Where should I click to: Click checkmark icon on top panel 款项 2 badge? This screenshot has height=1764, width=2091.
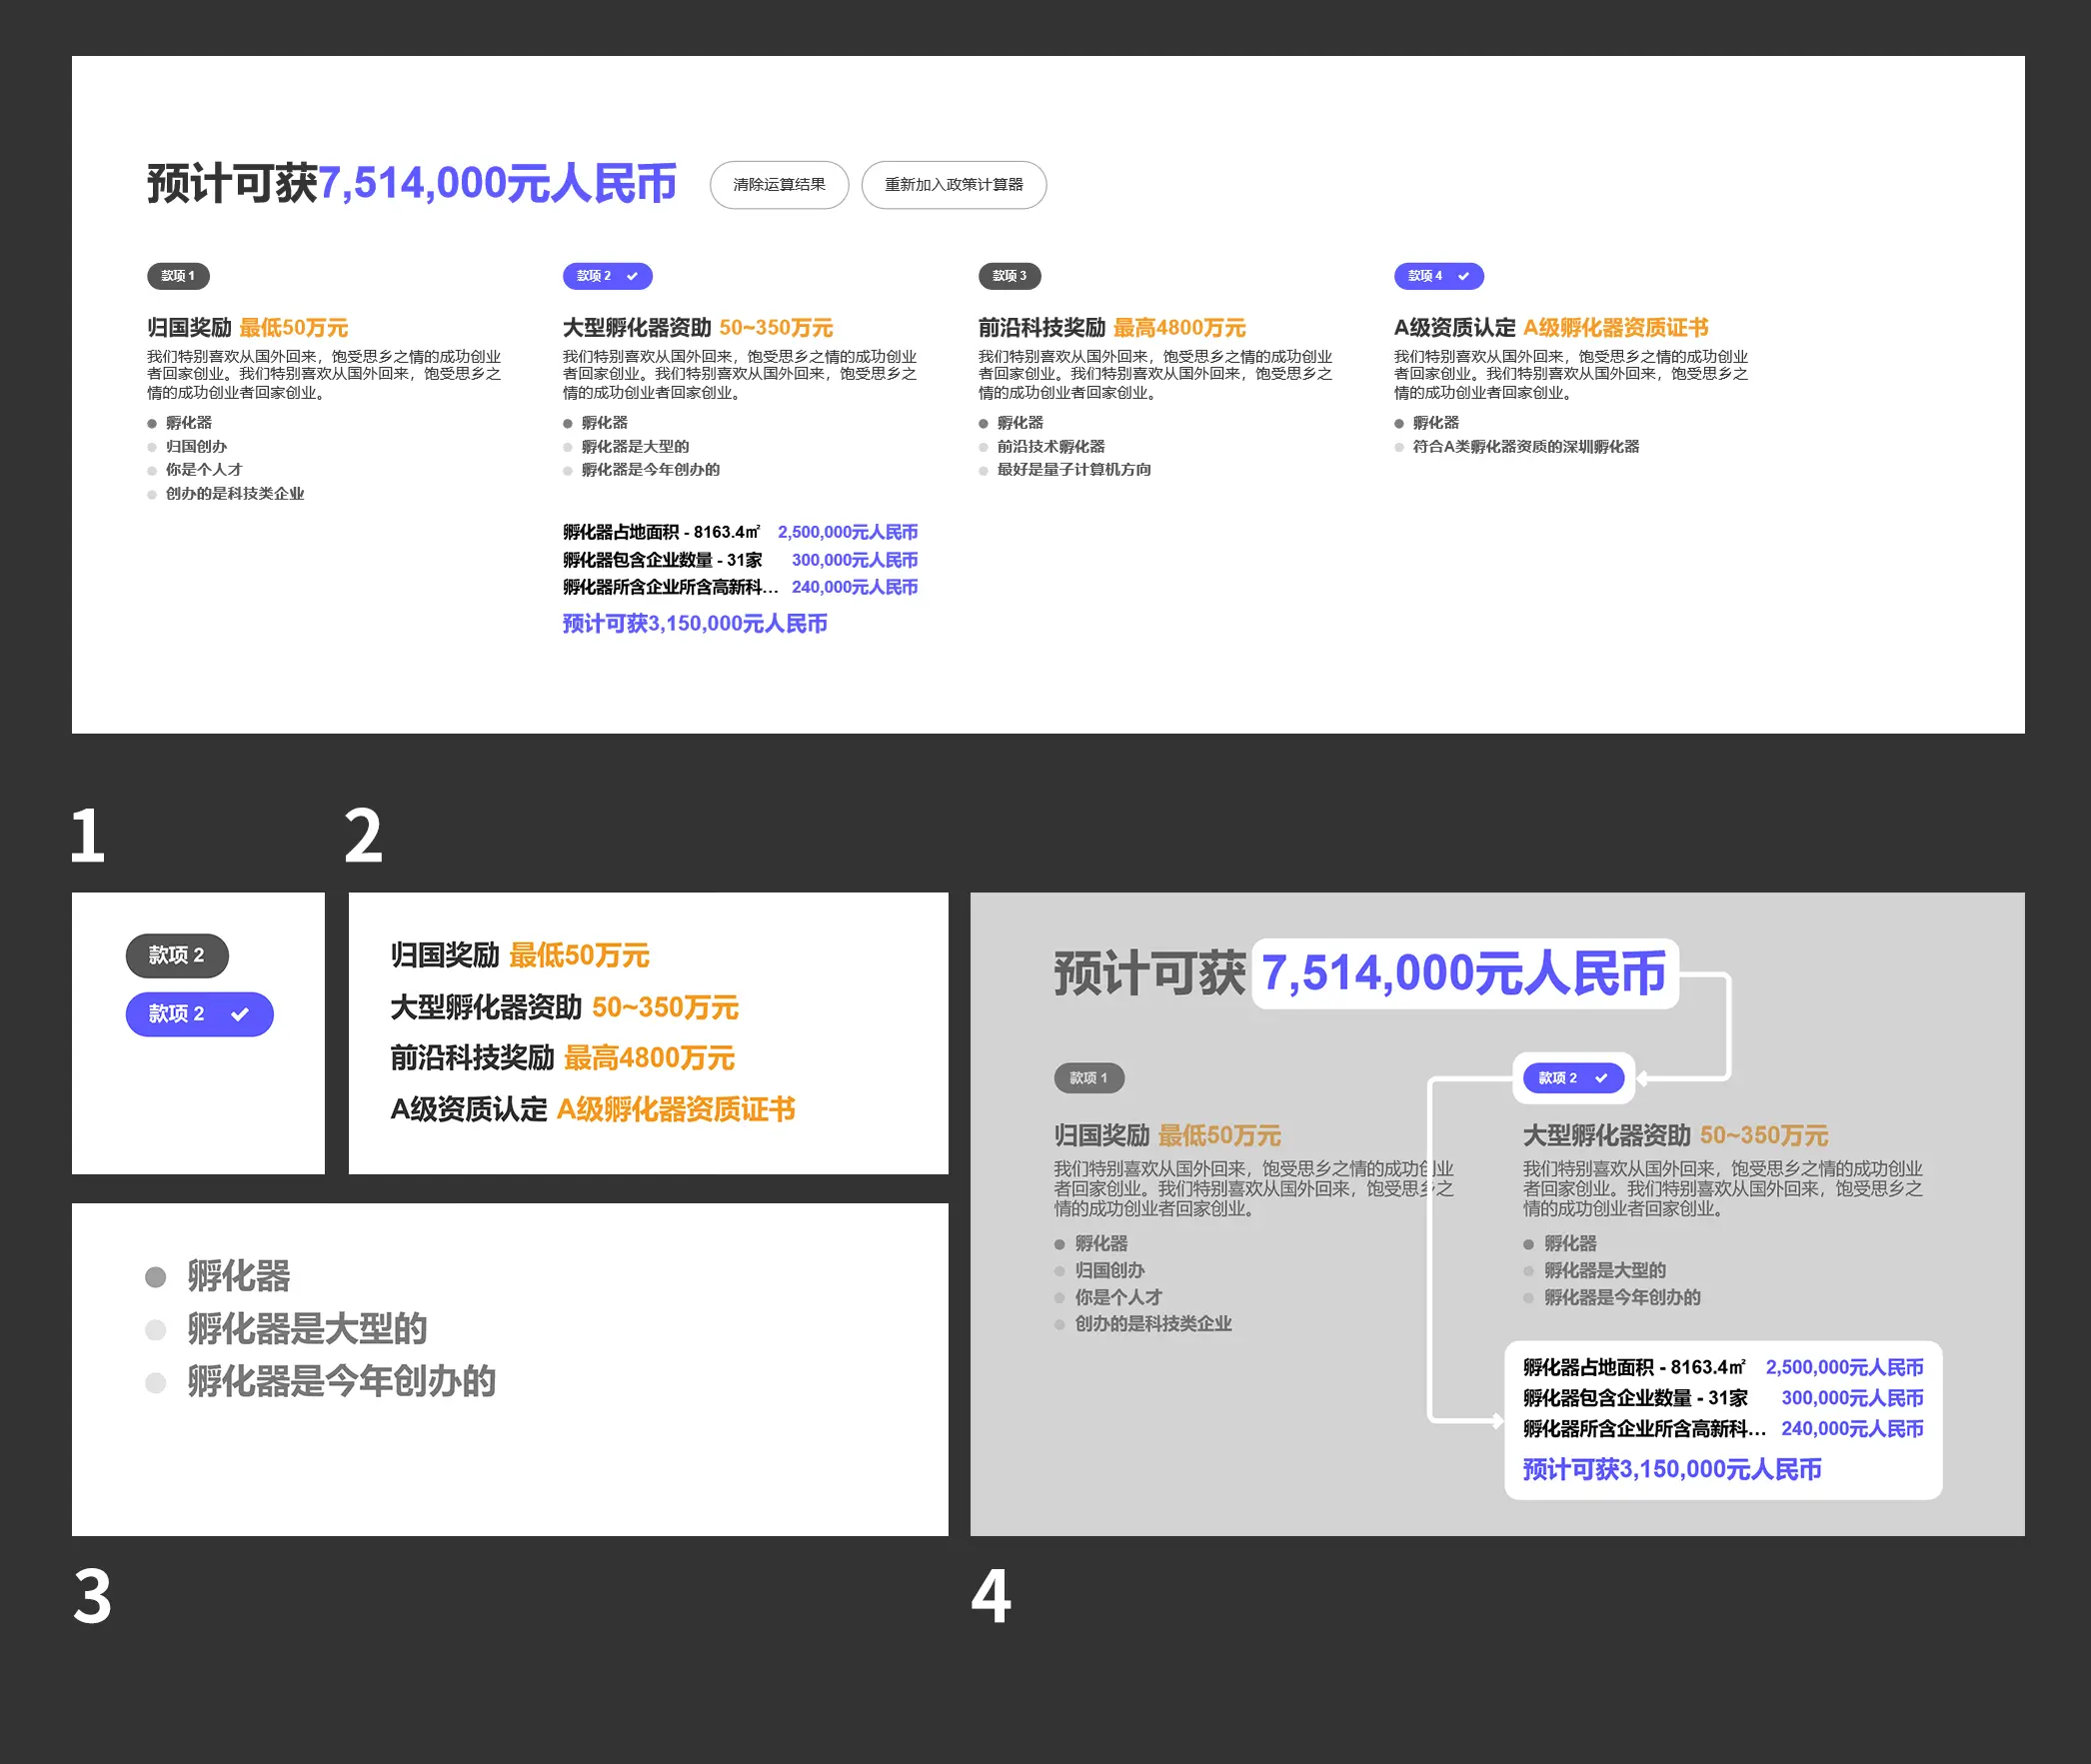632,276
